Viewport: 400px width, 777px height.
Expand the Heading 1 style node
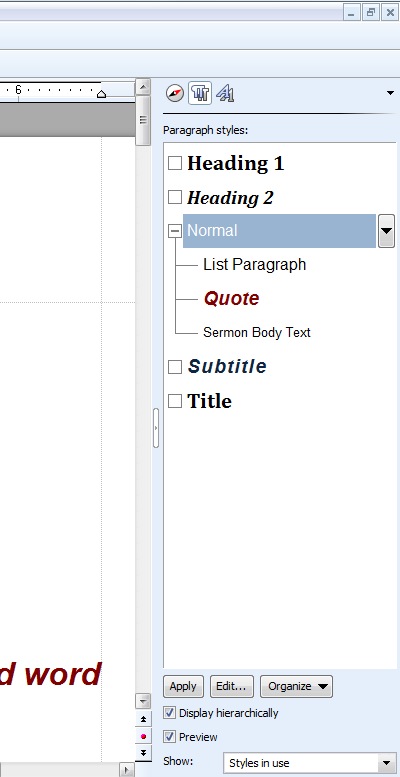[x=174, y=163]
